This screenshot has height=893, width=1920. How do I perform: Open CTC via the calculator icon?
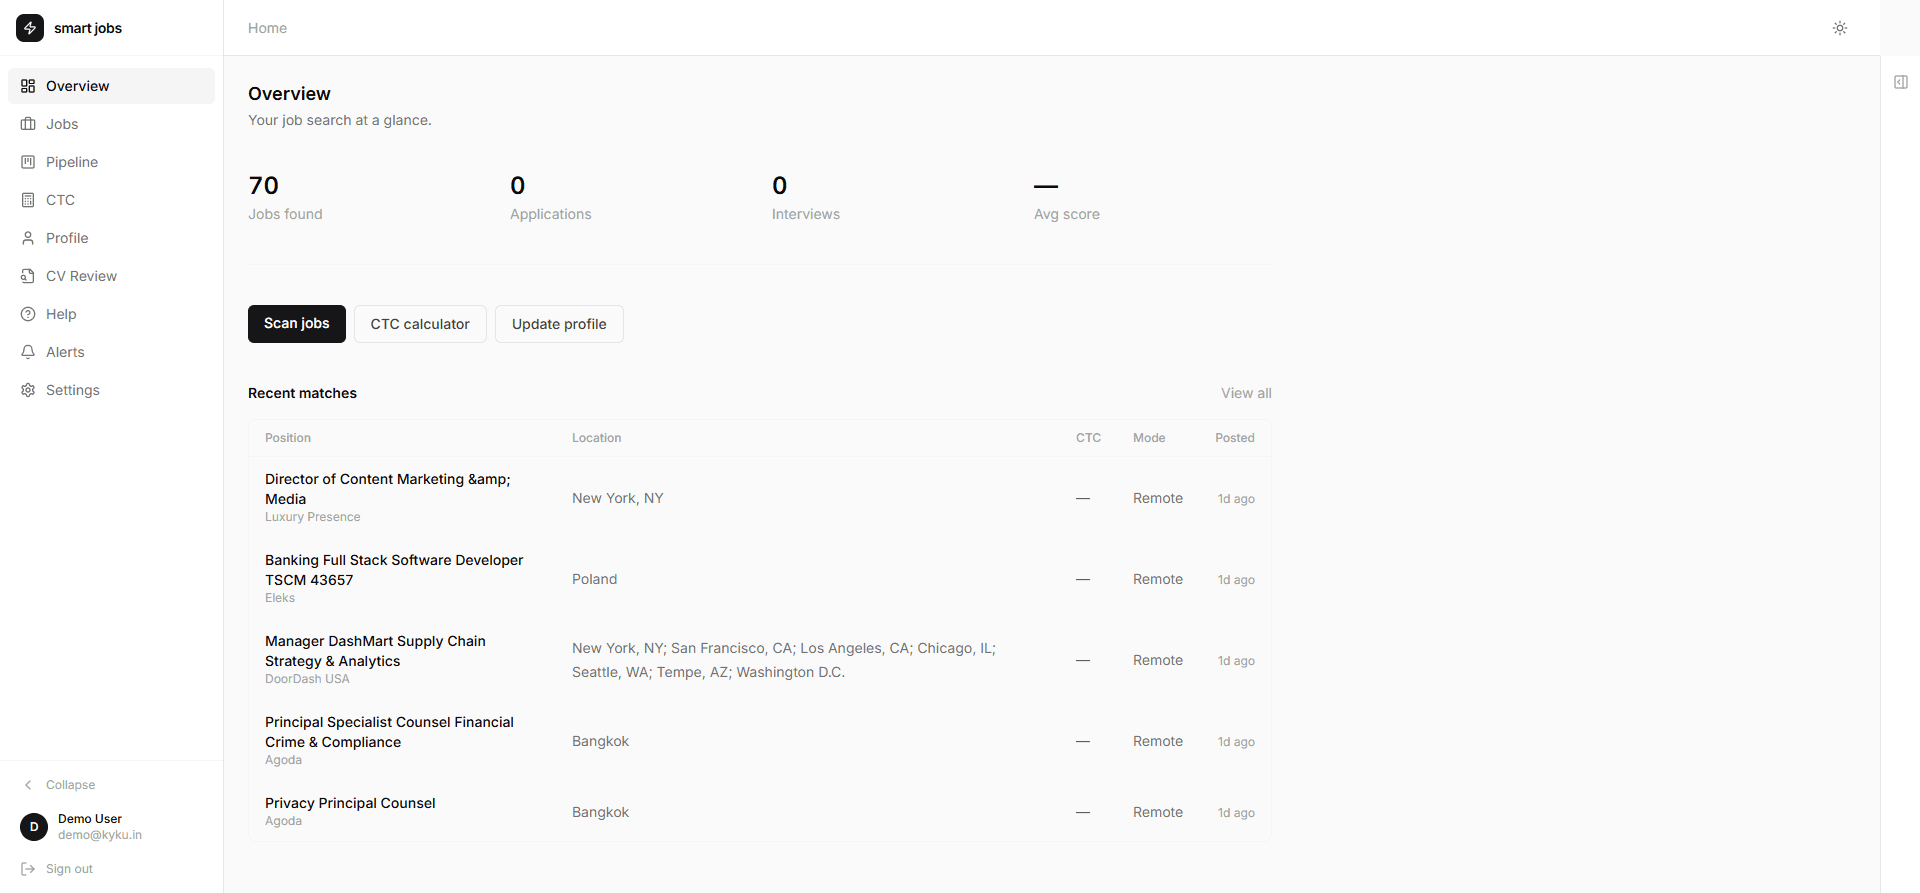tap(28, 200)
